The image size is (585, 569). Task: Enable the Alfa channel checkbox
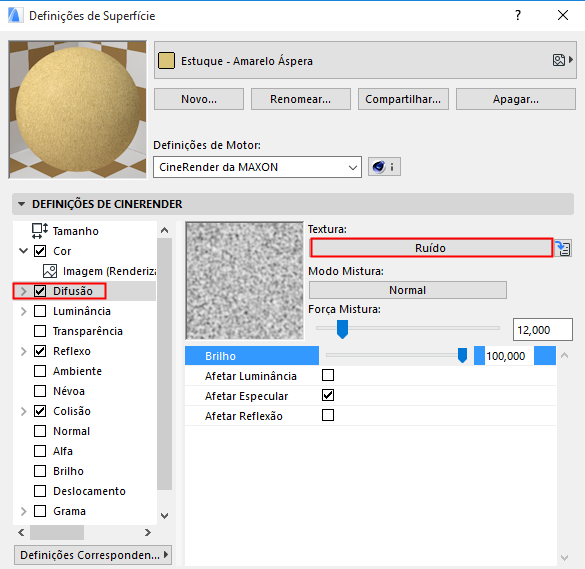[x=40, y=451]
